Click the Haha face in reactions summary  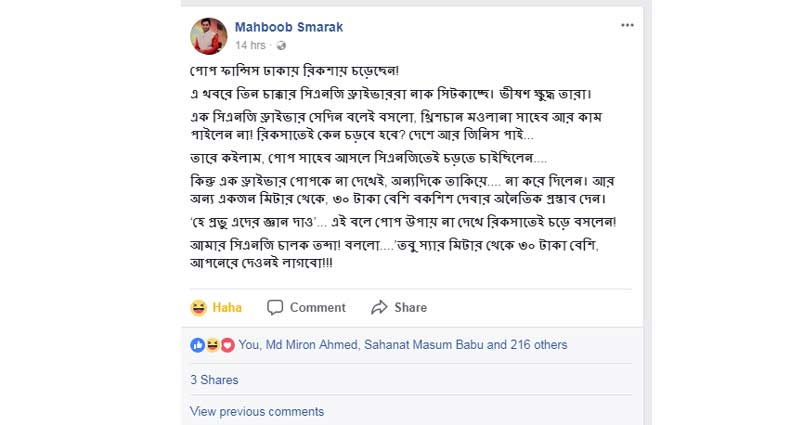[212, 345]
